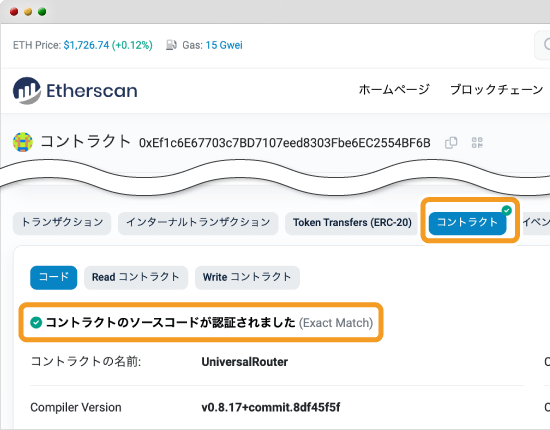Click the search field at the top right
Image resolution: width=550 pixels, height=430 pixels.
542,45
